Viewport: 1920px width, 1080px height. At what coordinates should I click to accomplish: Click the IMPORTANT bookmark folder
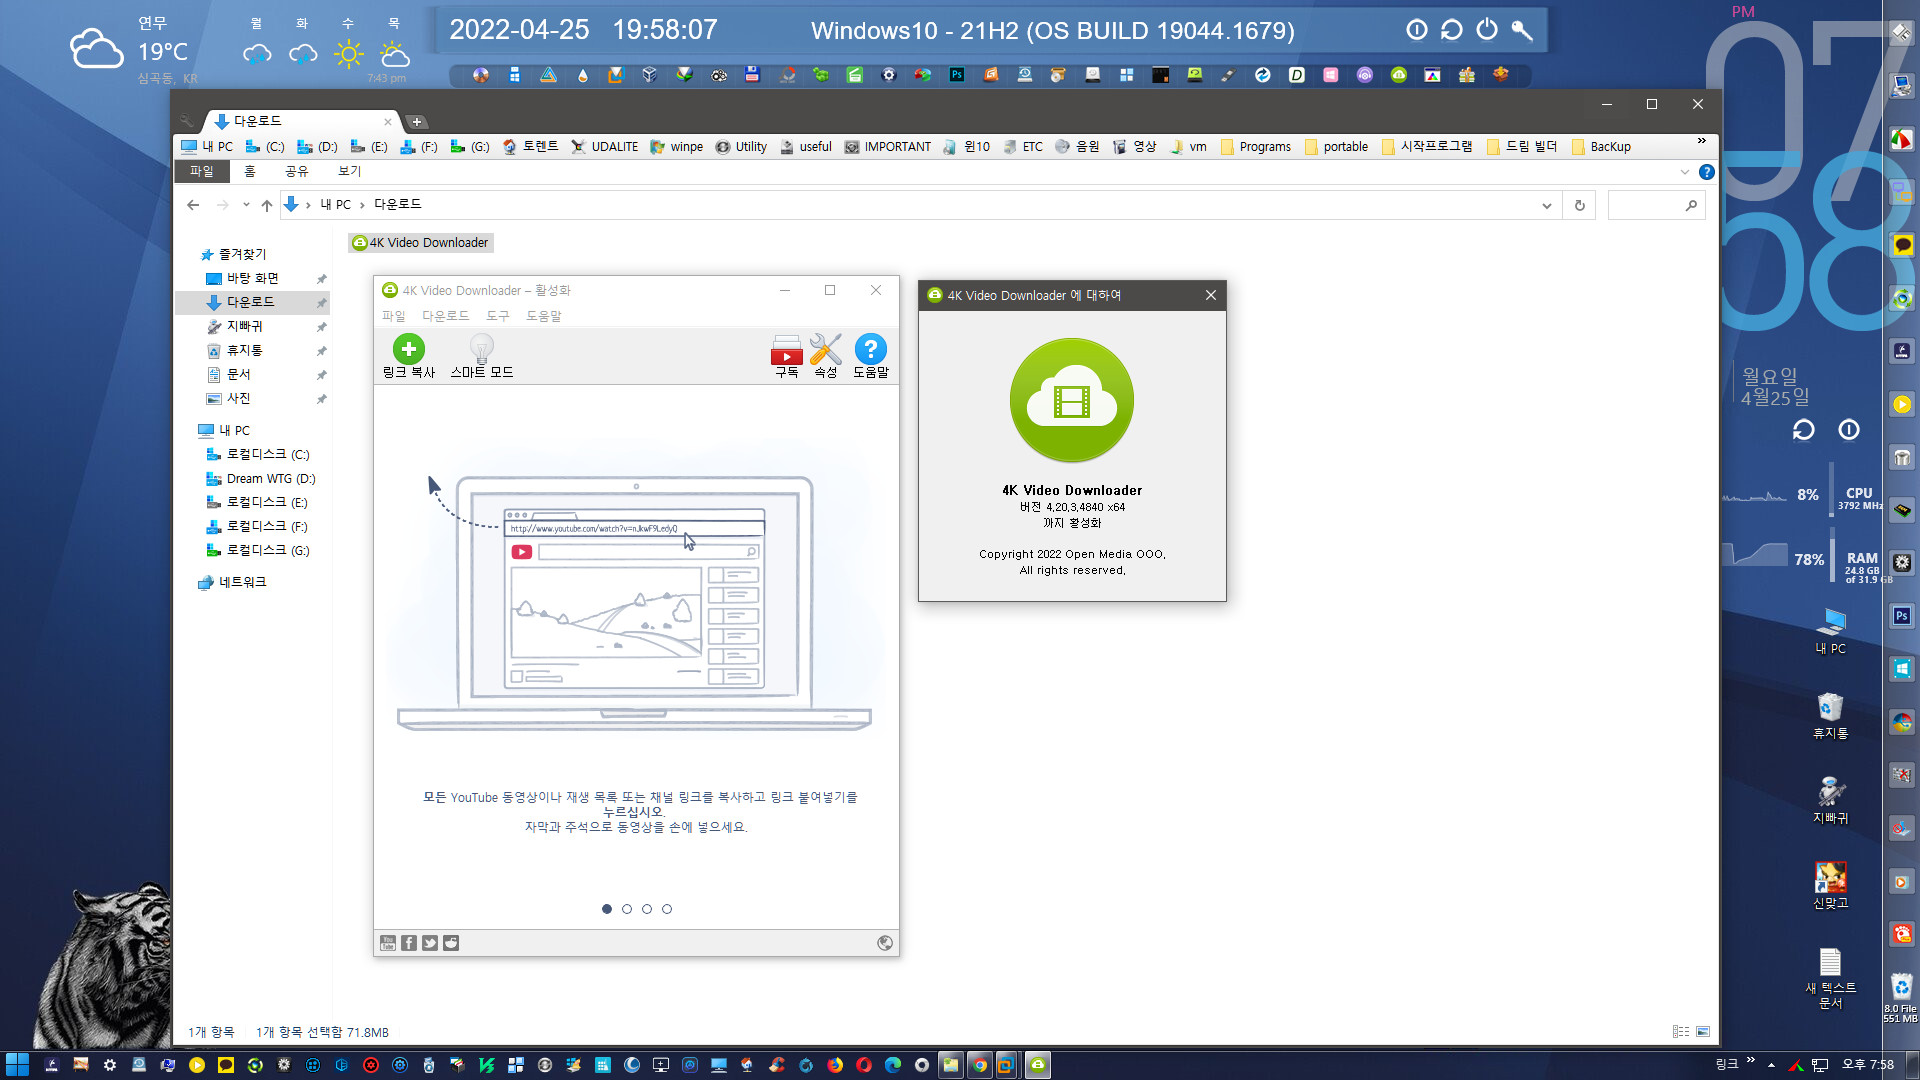887,147
